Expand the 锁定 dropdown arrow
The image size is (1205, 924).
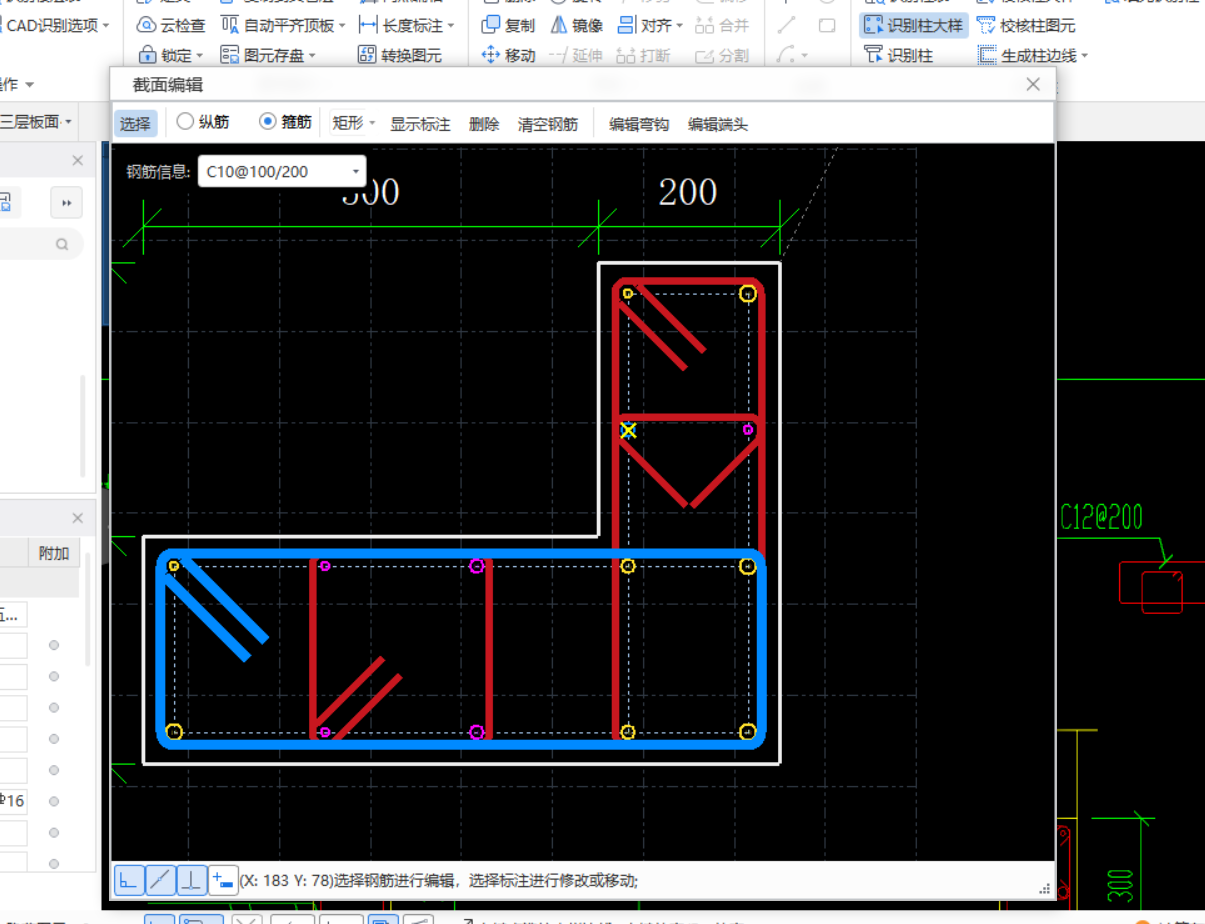[200, 57]
